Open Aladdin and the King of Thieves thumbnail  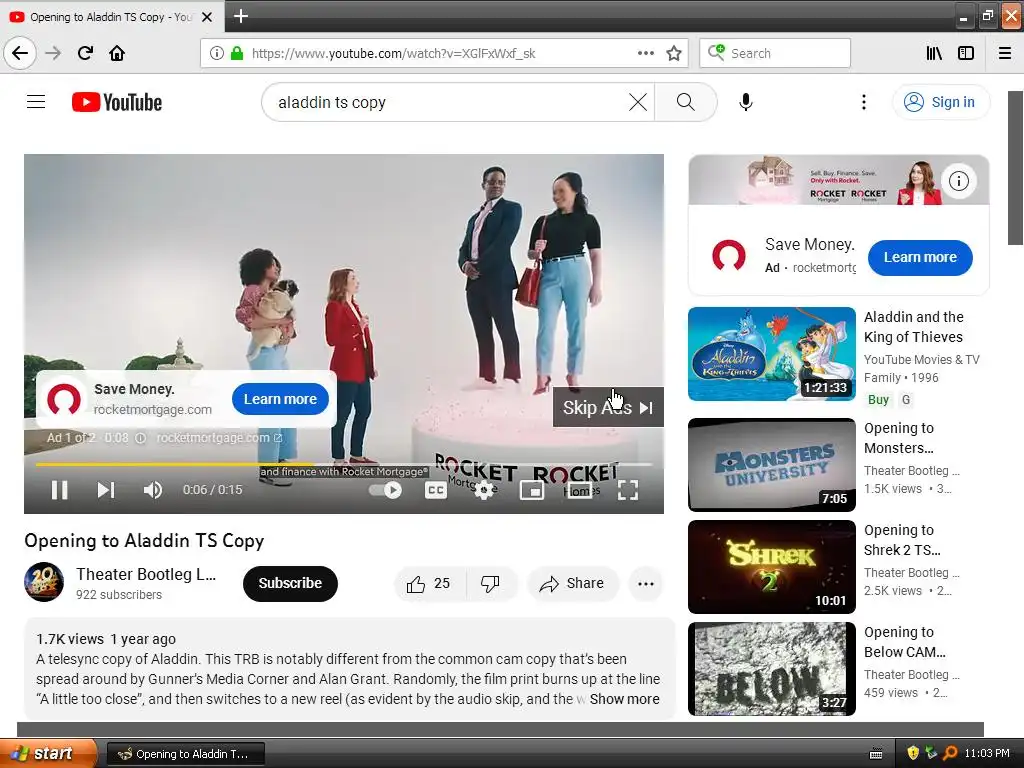tap(771, 353)
